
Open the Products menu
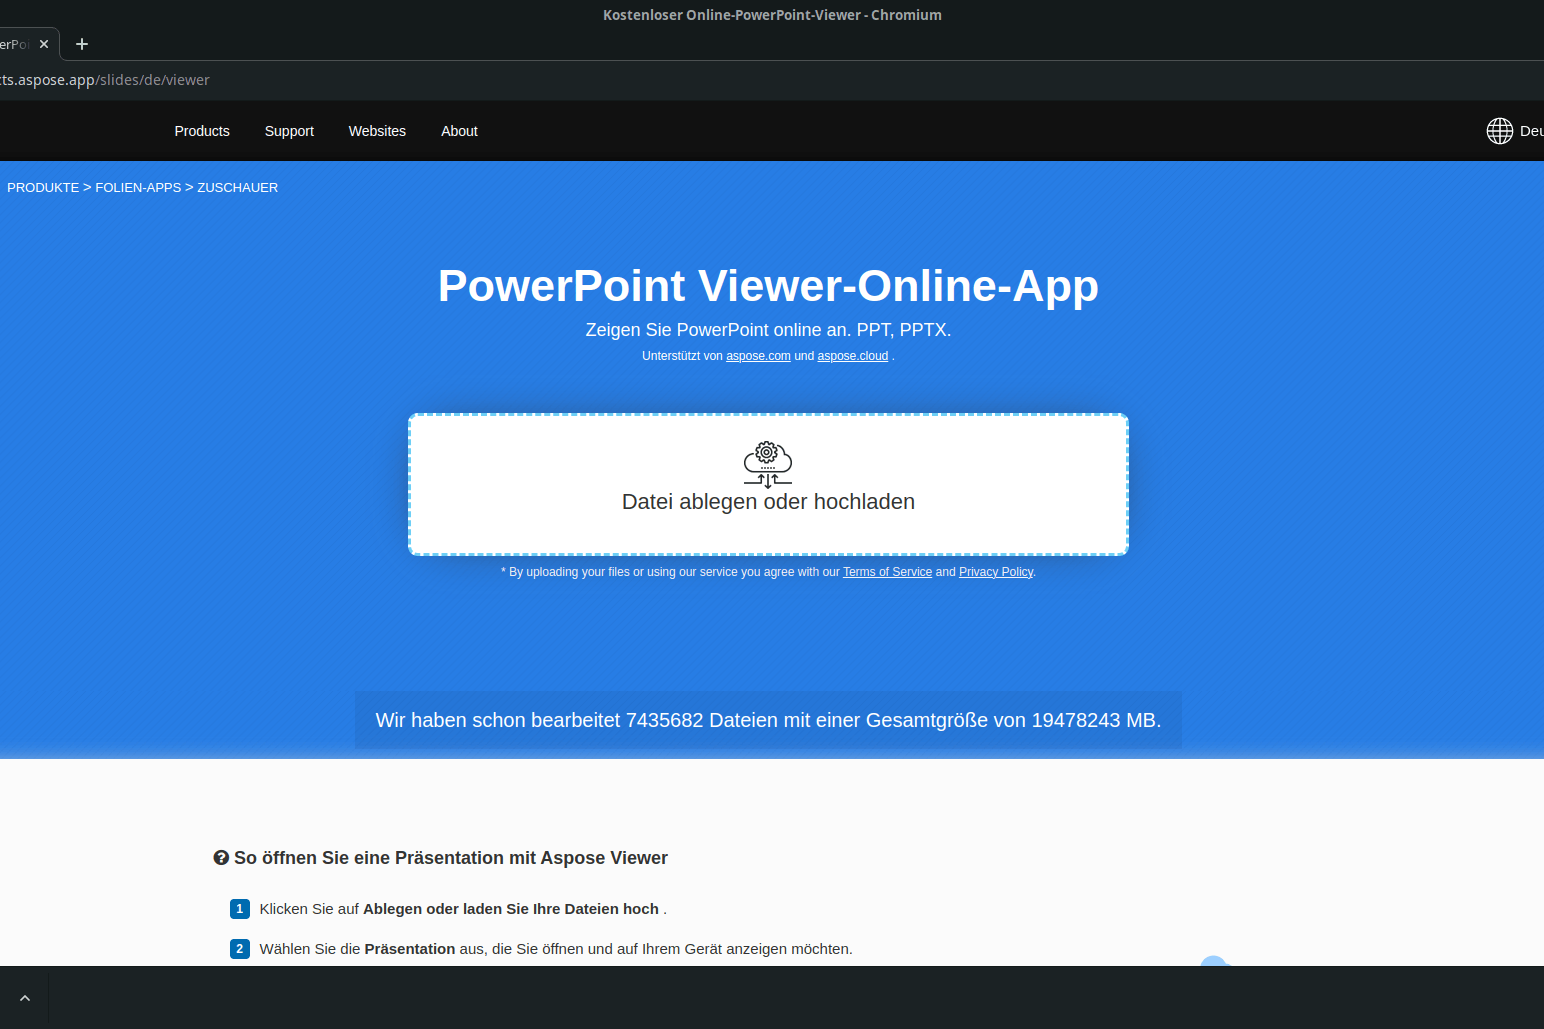click(x=202, y=131)
